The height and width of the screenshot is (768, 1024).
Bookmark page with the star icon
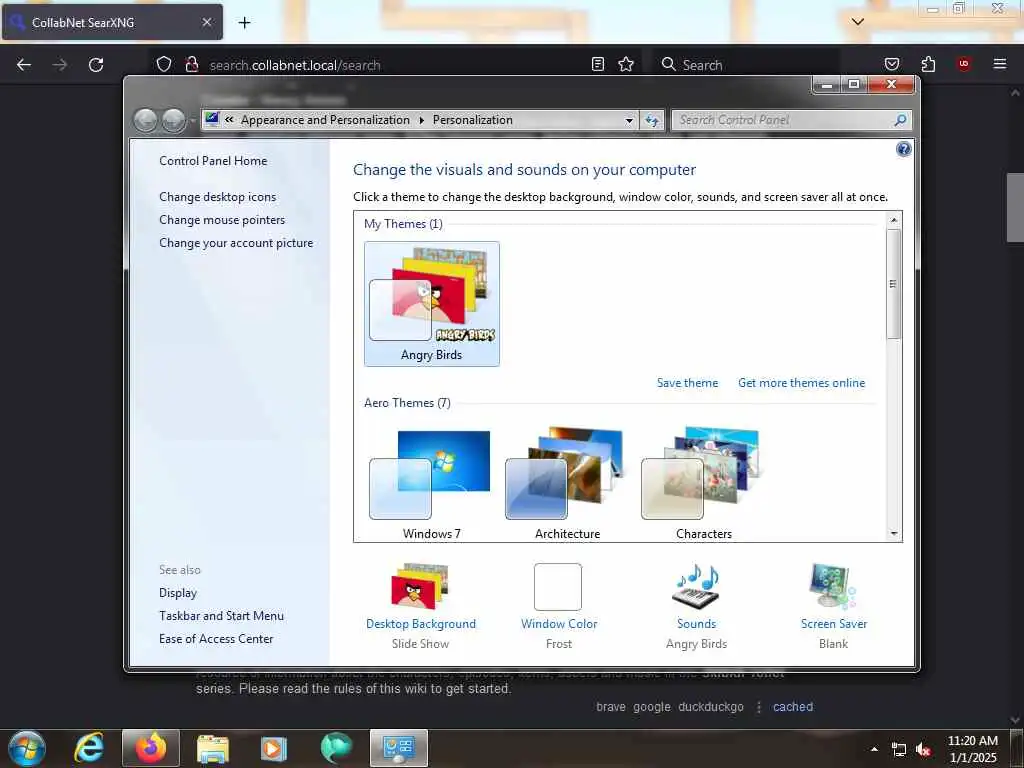click(x=626, y=64)
